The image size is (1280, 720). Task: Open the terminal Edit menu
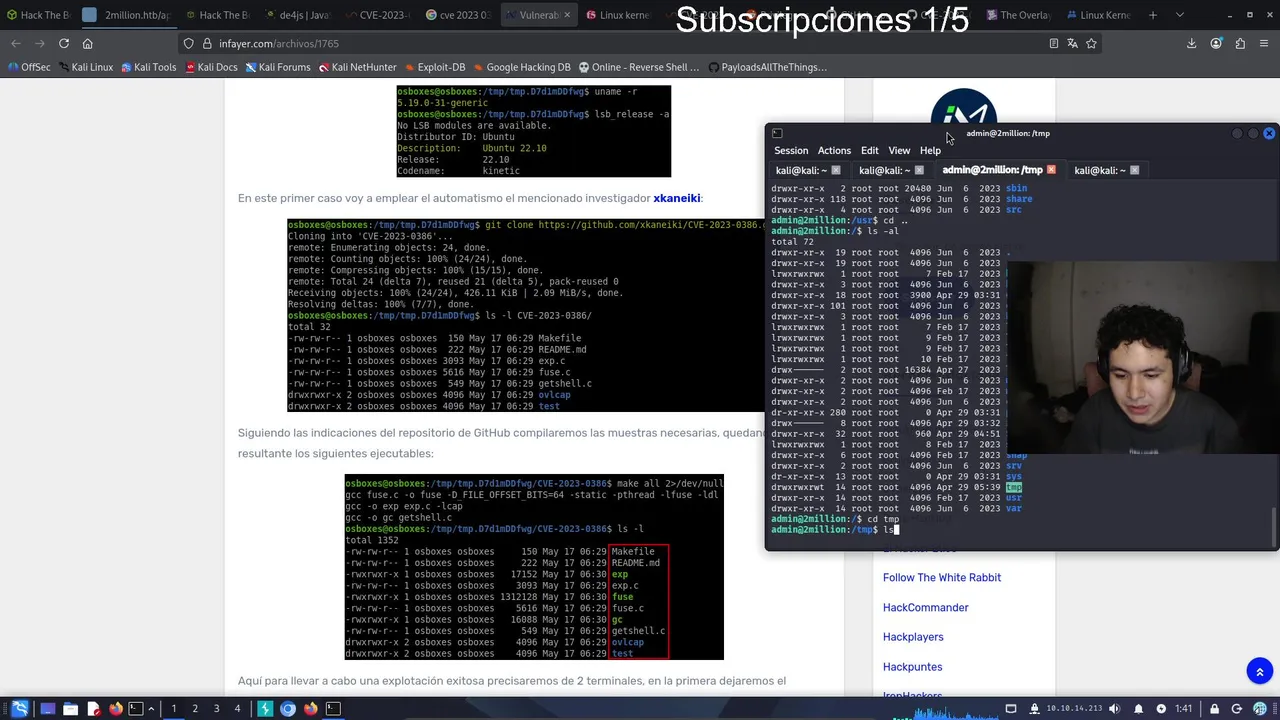click(x=870, y=150)
